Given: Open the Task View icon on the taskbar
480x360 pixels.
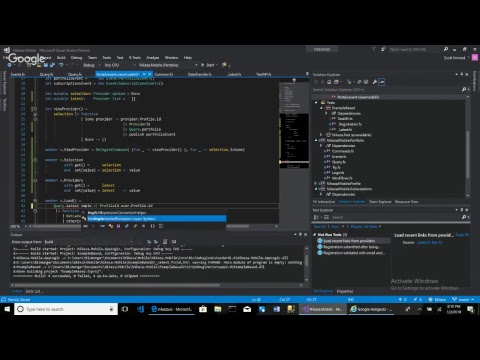Looking at the screenshot, I should pyautogui.click(x=125, y=309).
